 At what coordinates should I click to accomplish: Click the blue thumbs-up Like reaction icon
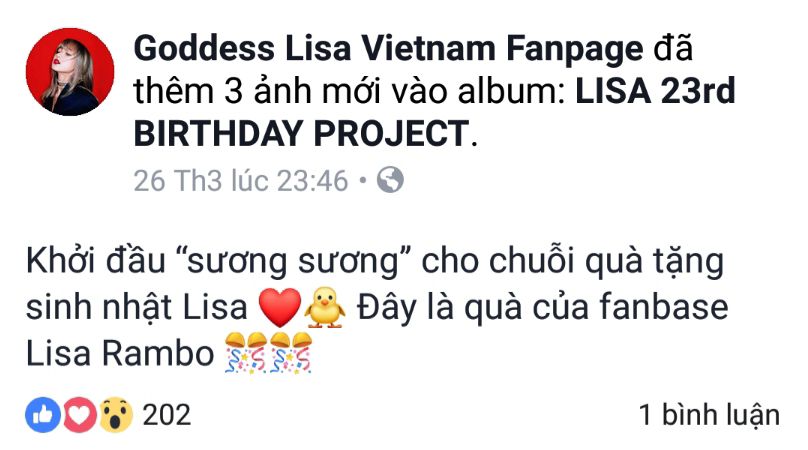click(x=43, y=414)
